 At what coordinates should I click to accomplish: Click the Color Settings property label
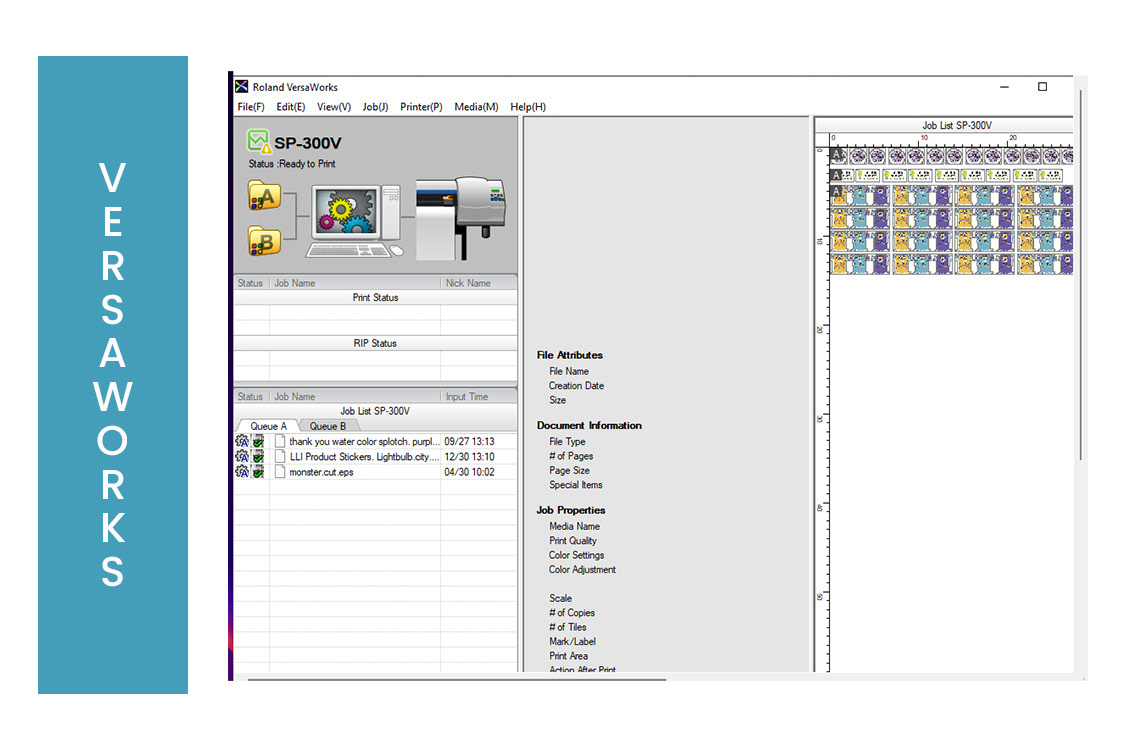click(x=576, y=555)
